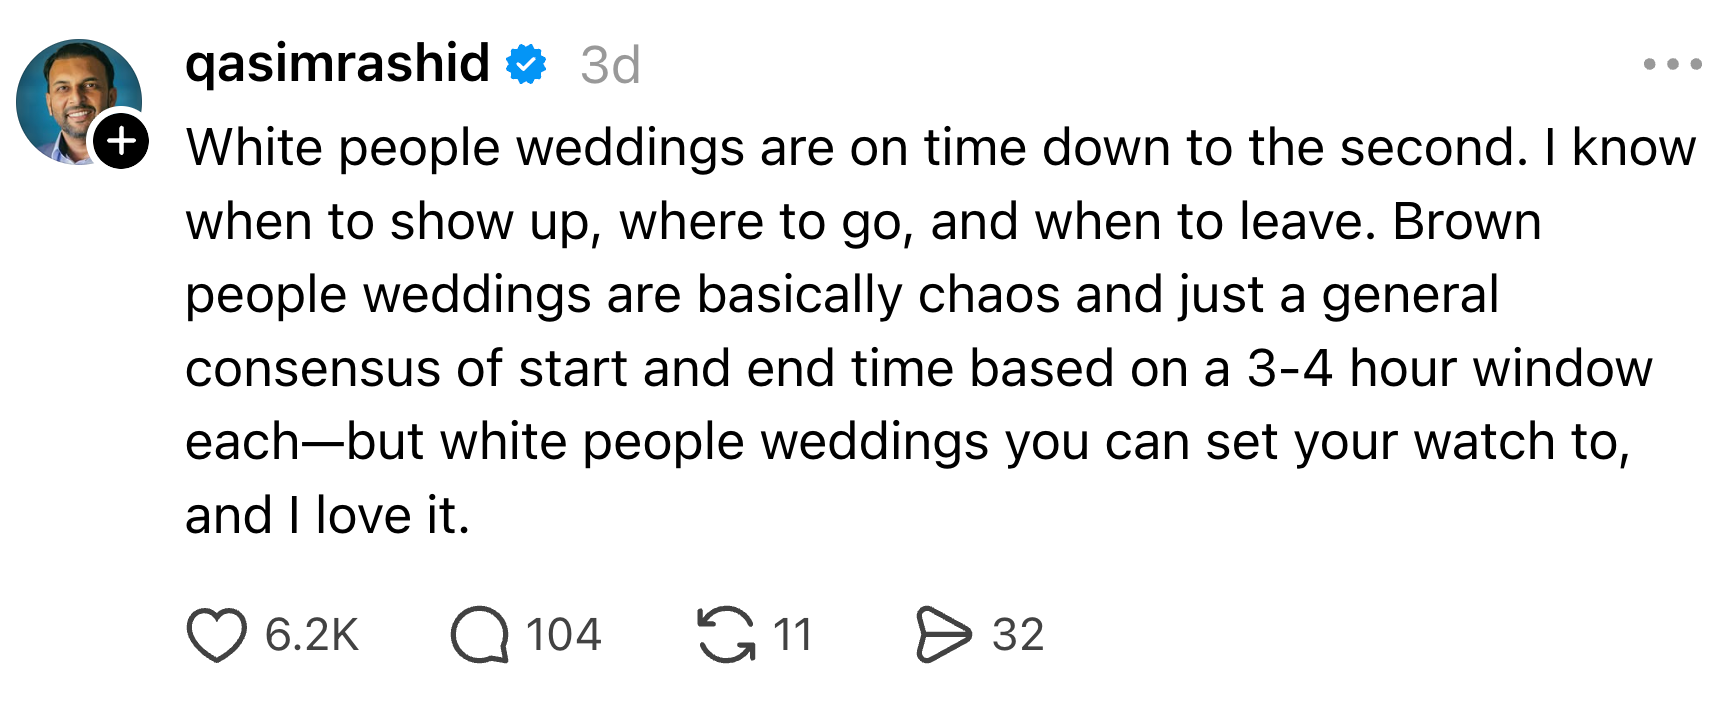Like the post with the heart icon

[x=216, y=635]
